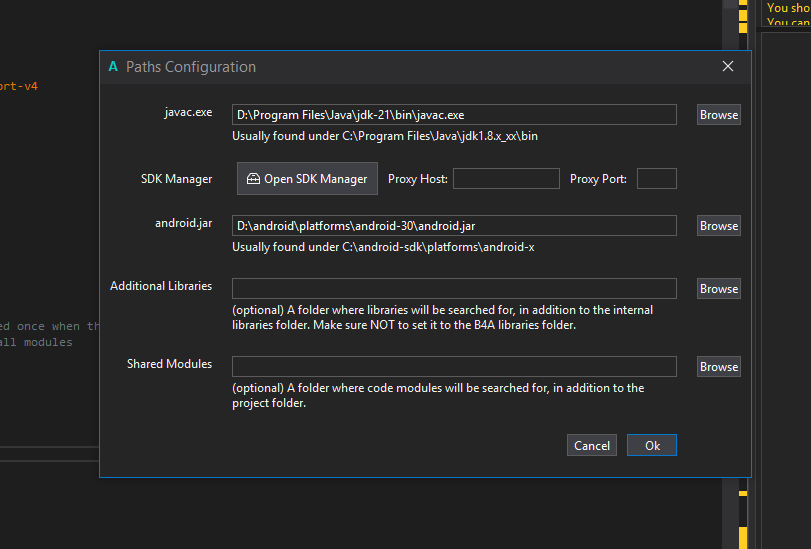Click the javac.exe label text
The image size is (811, 549).
[188, 112]
